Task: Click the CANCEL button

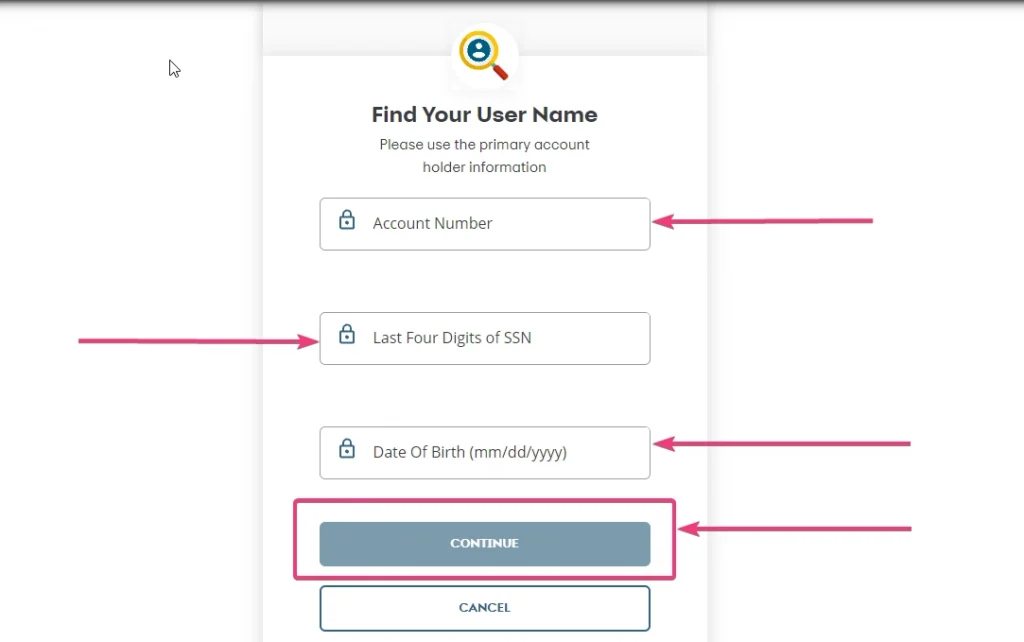Action: click(485, 608)
